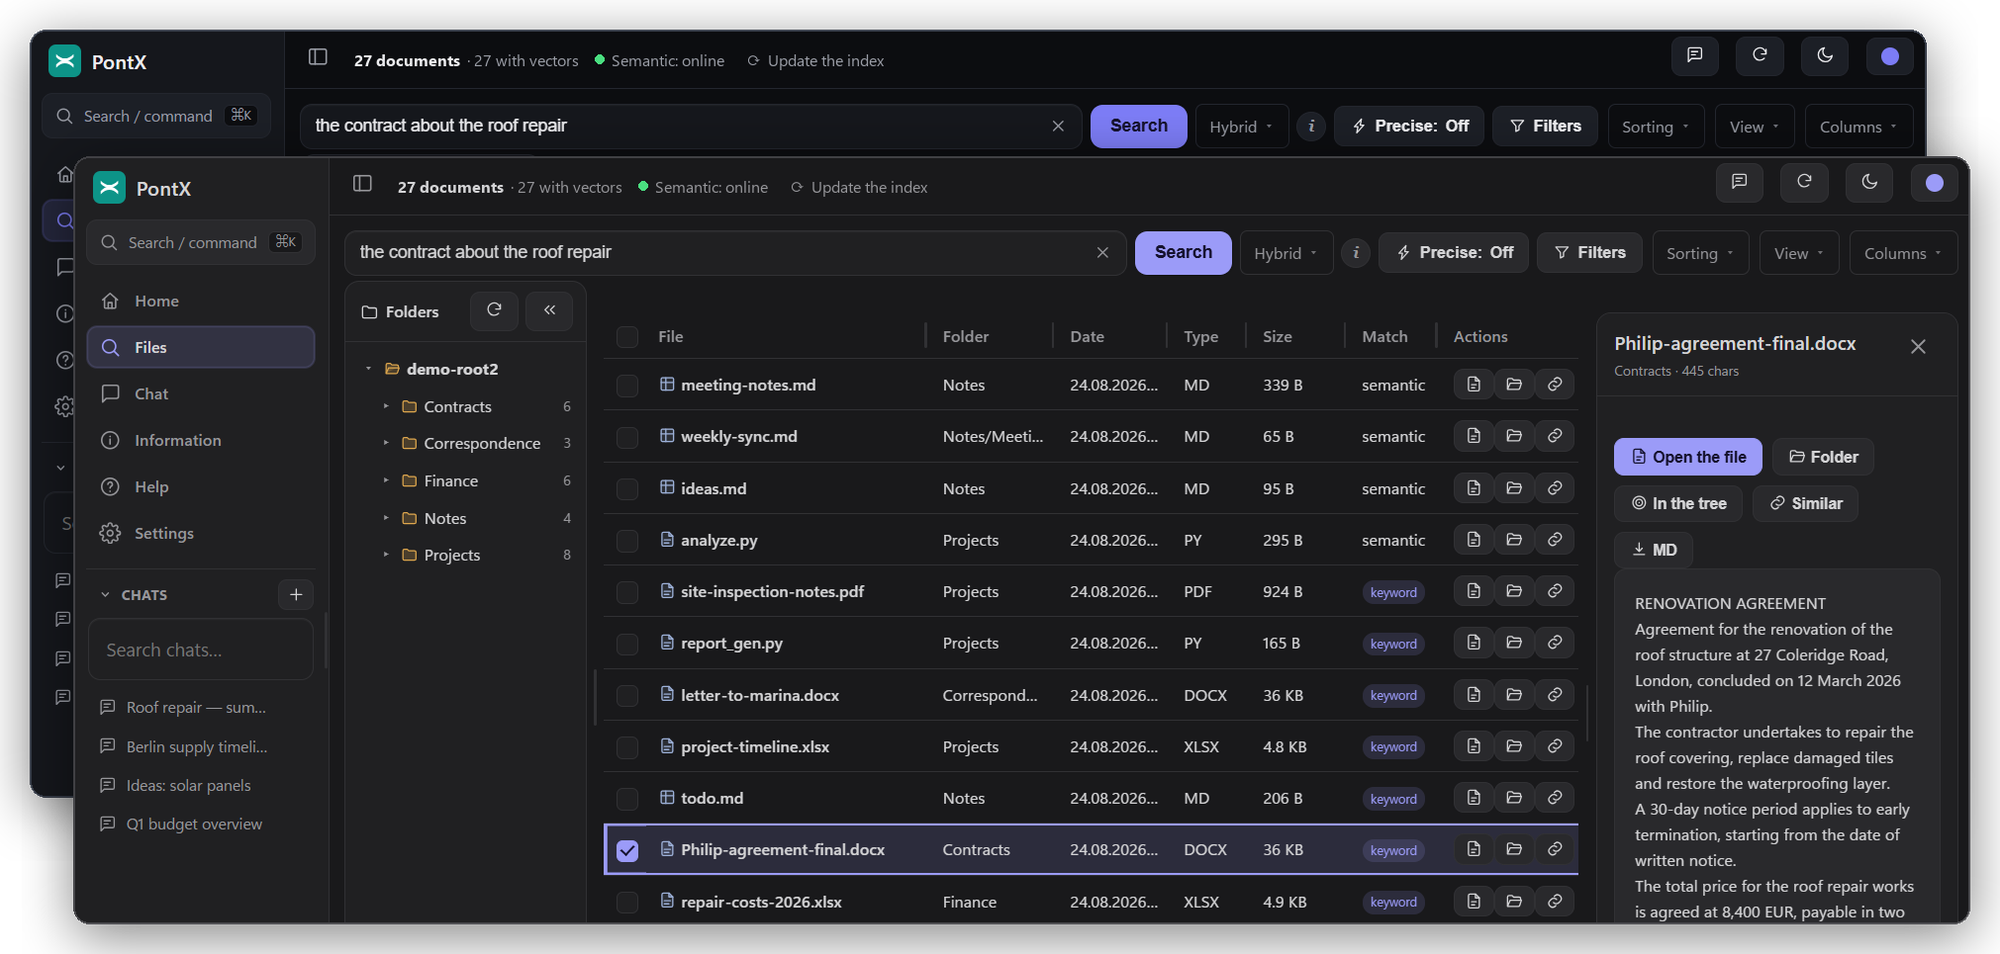Expand the Contracts folder in the tree
Viewport: 2000px width, 954px height.
386,406
